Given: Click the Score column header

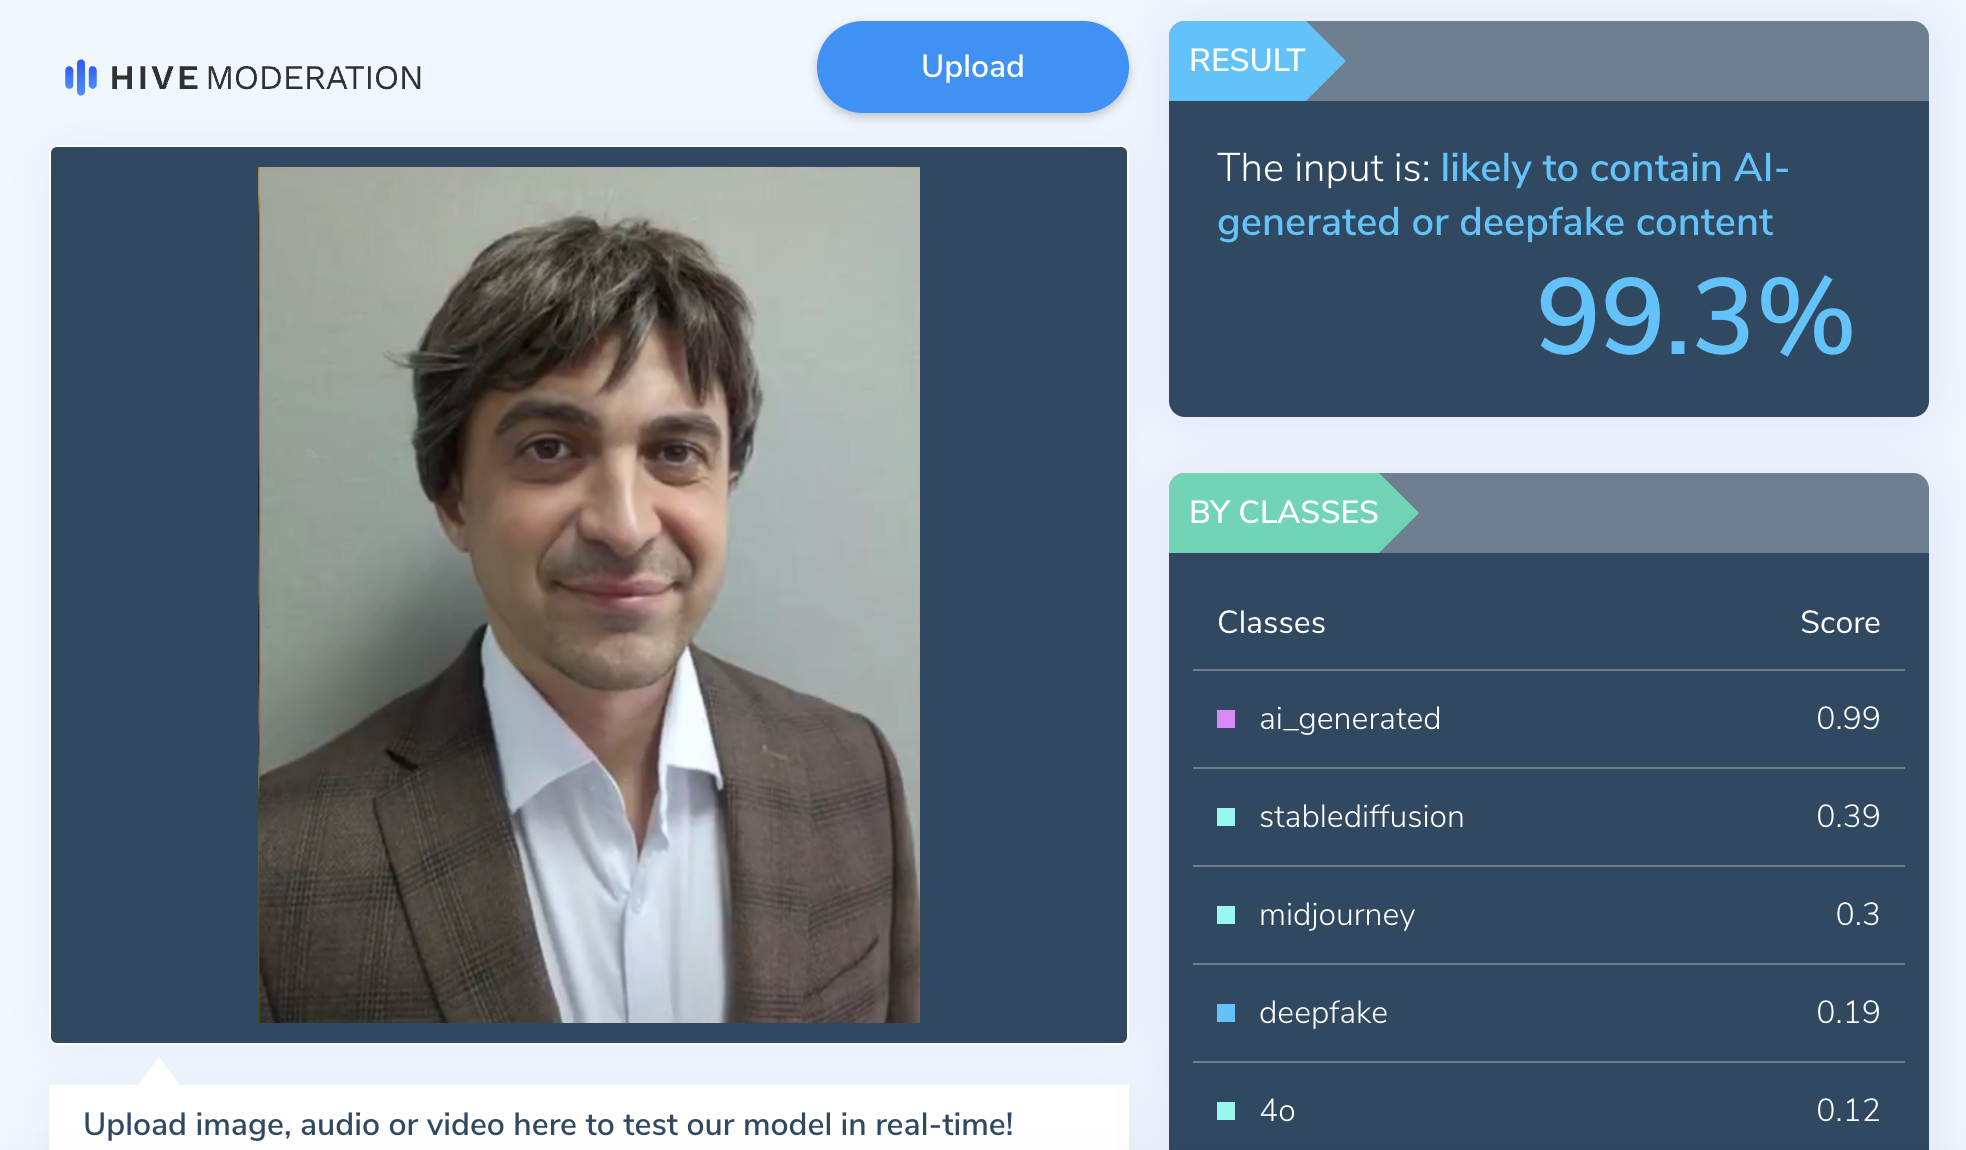Looking at the screenshot, I should (1840, 623).
